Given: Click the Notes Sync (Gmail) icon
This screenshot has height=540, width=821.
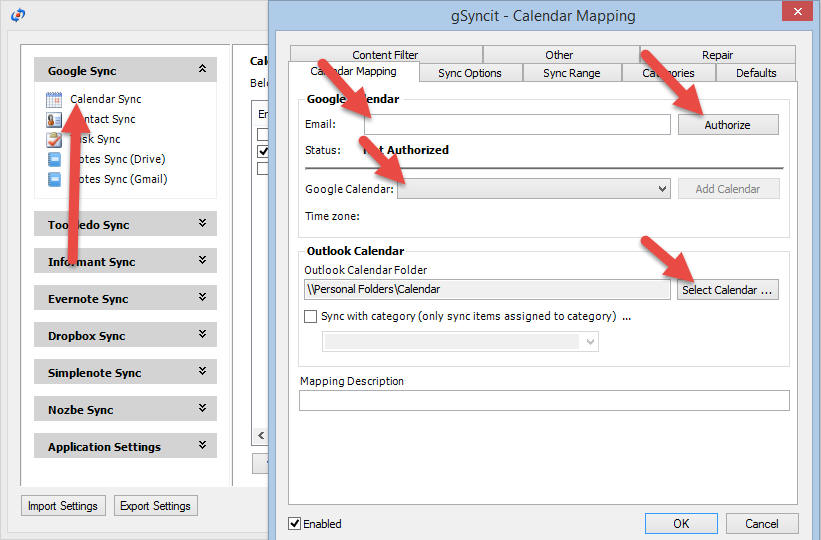Looking at the screenshot, I should [54, 179].
